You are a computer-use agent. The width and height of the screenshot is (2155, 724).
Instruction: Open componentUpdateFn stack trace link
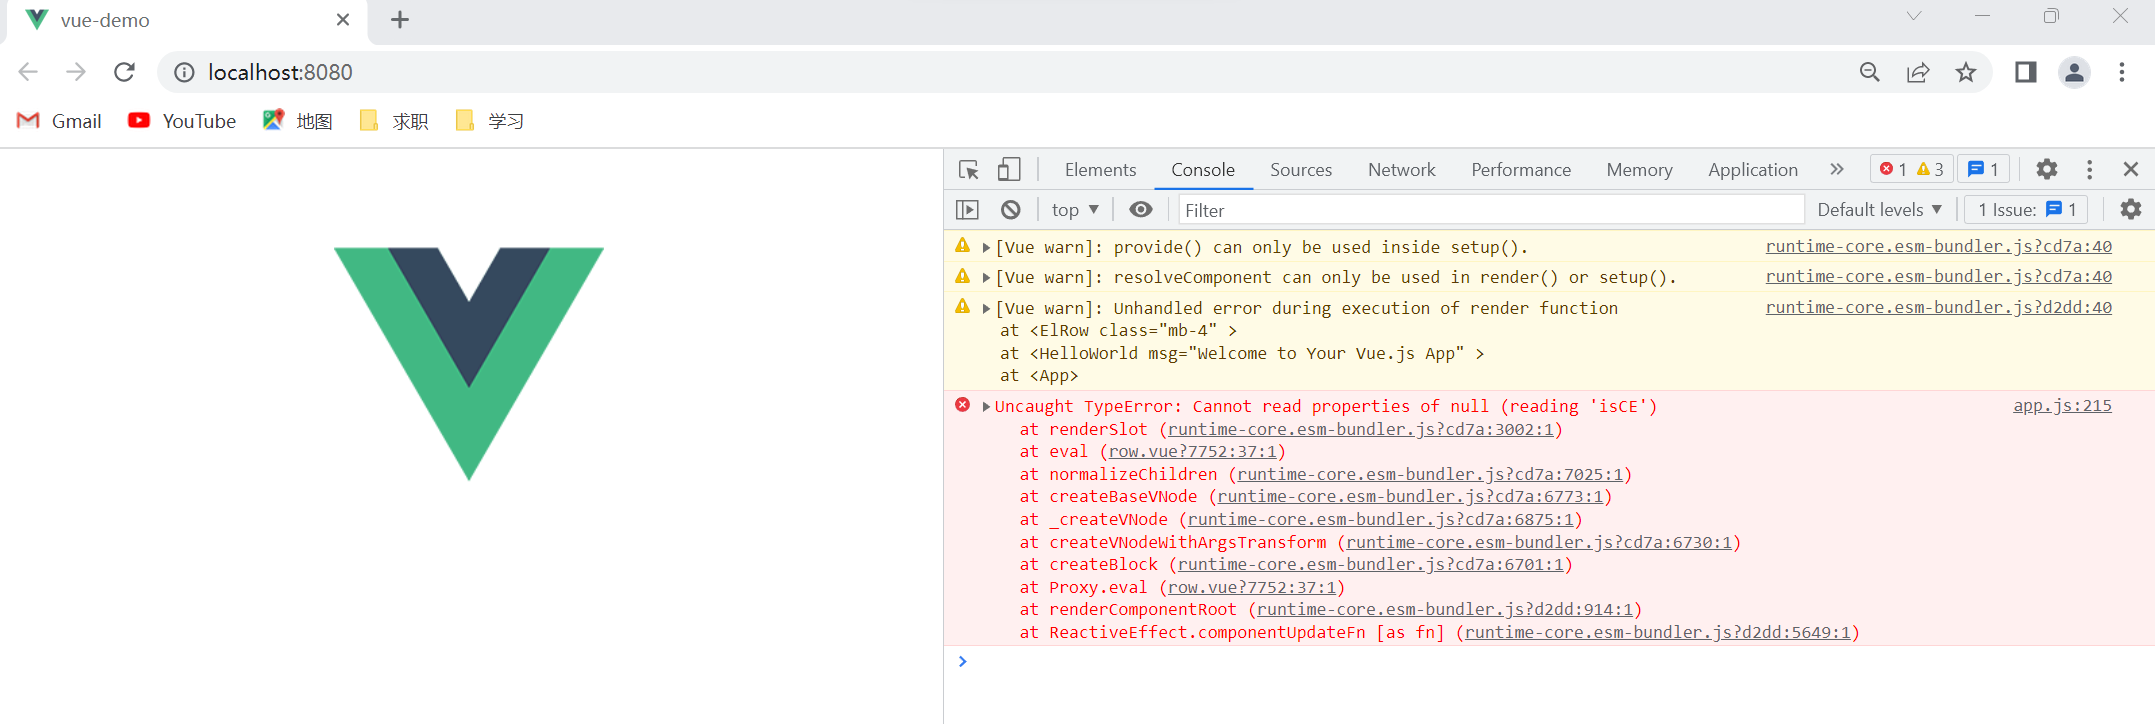point(1658,632)
